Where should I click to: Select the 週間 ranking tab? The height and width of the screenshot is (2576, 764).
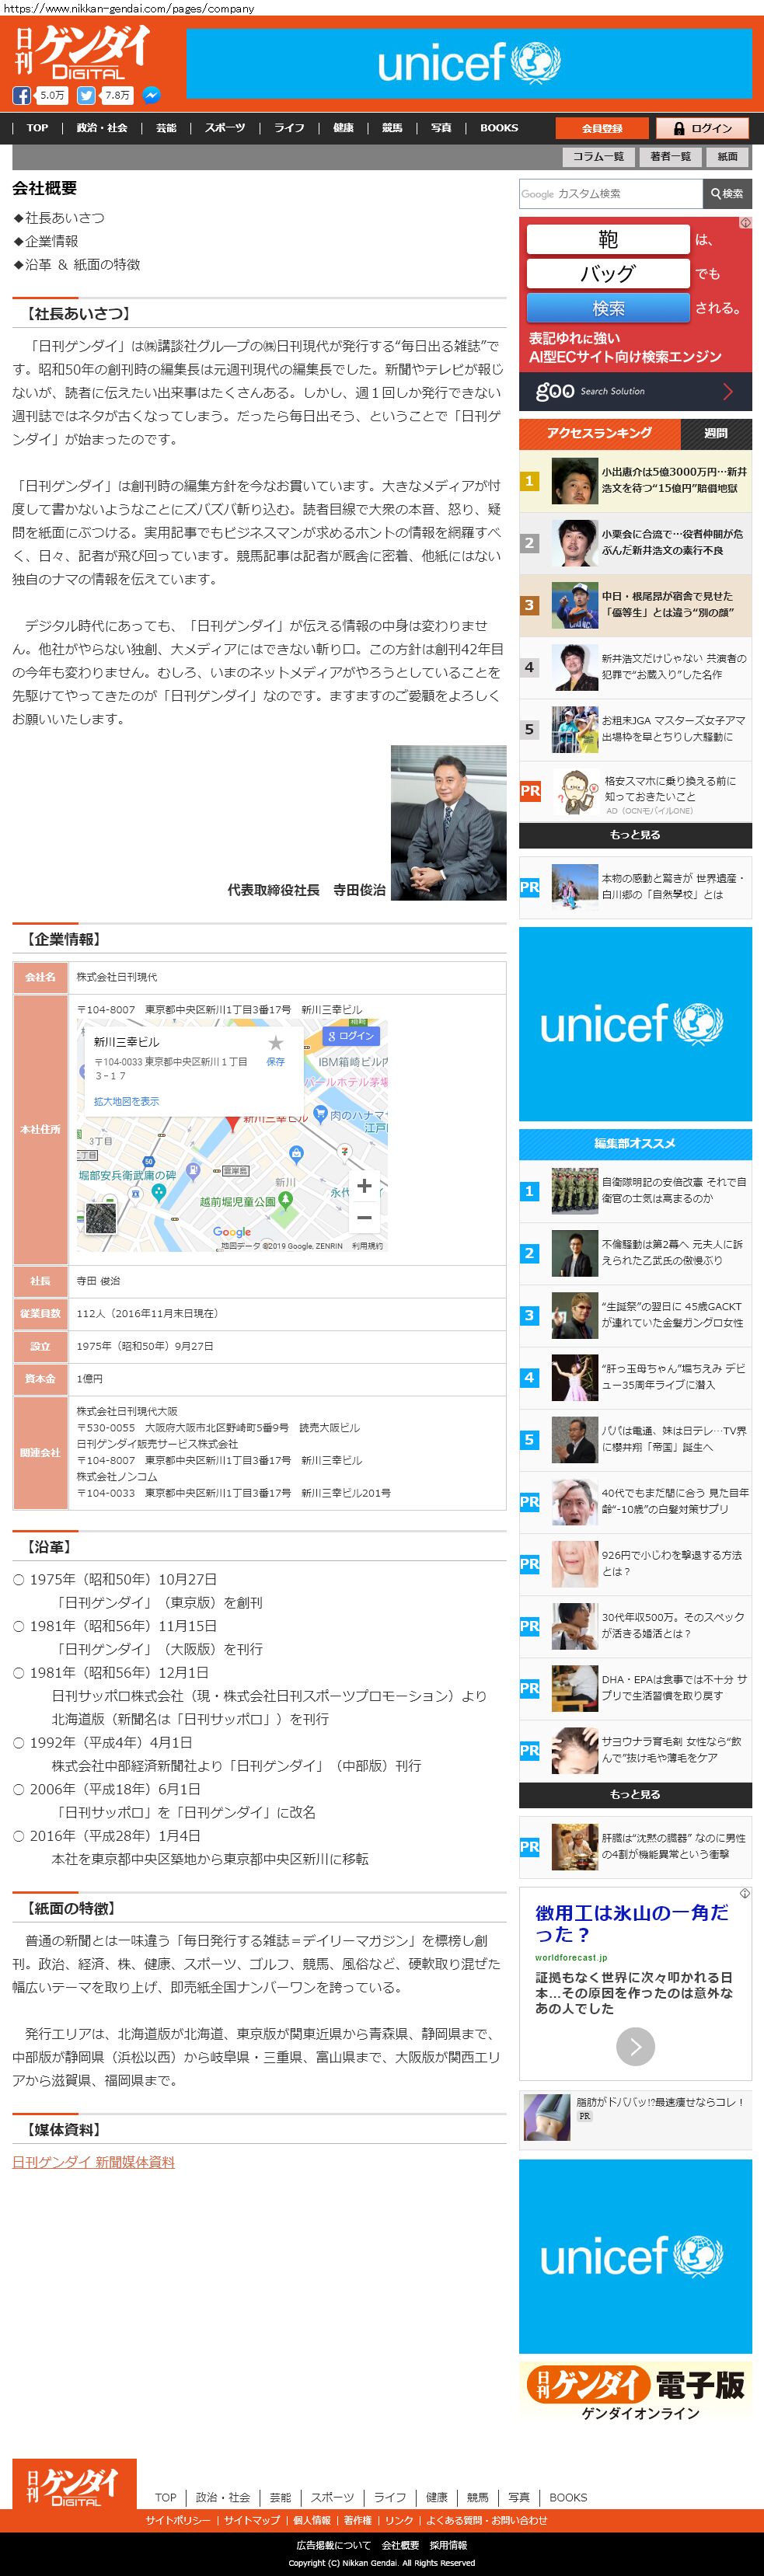pyautogui.click(x=716, y=433)
